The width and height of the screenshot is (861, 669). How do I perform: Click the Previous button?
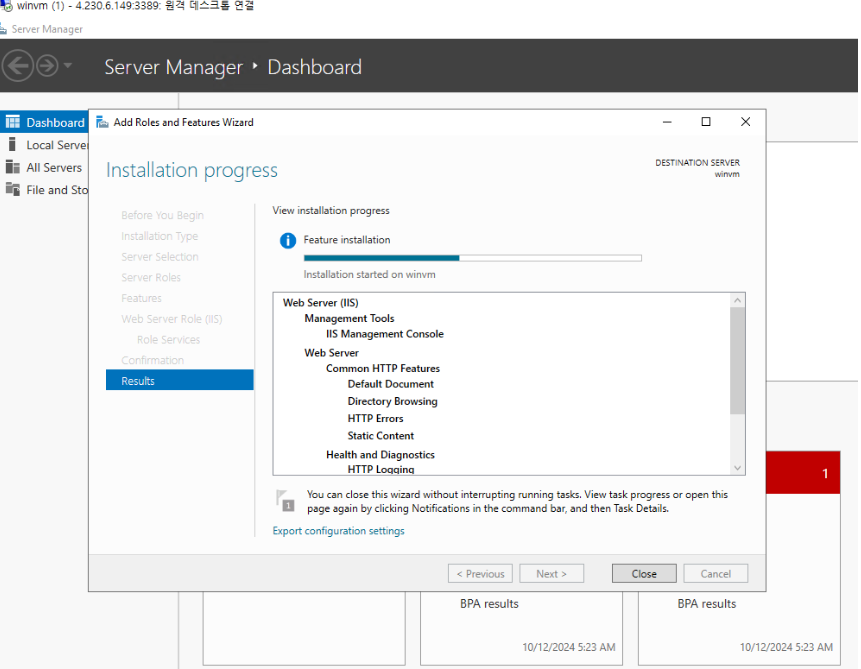[x=480, y=573]
